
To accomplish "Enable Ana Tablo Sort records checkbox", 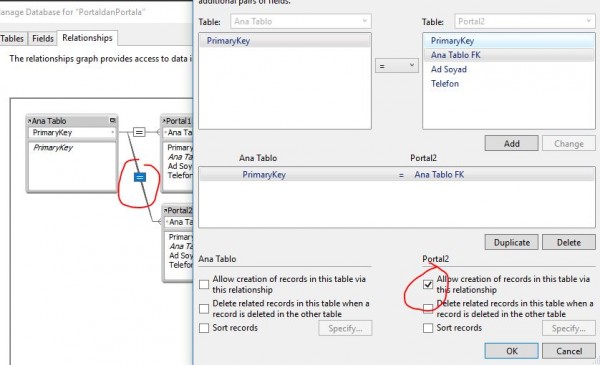I will click(x=204, y=328).
